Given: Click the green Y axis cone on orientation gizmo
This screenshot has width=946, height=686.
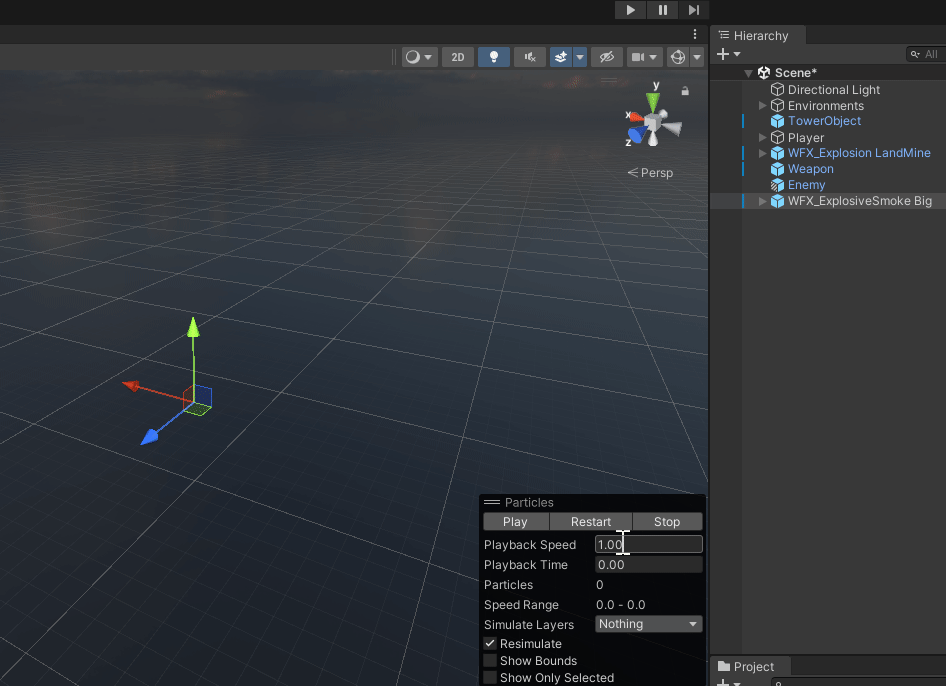Looking at the screenshot, I should pos(653,101).
